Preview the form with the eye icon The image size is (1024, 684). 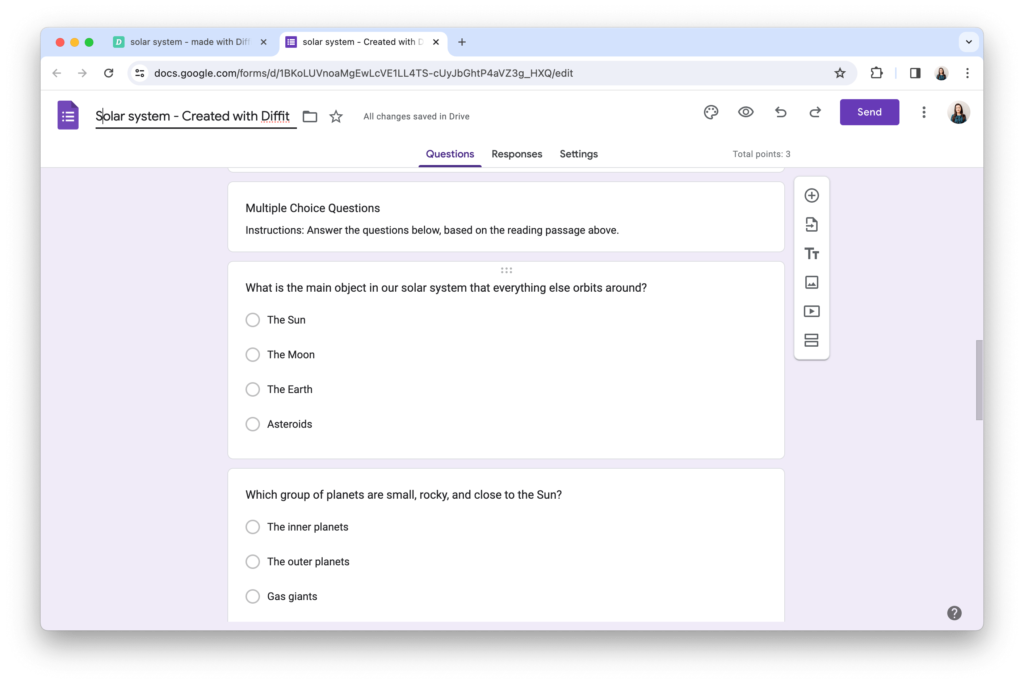pyautogui.click(x=745, y=112)
